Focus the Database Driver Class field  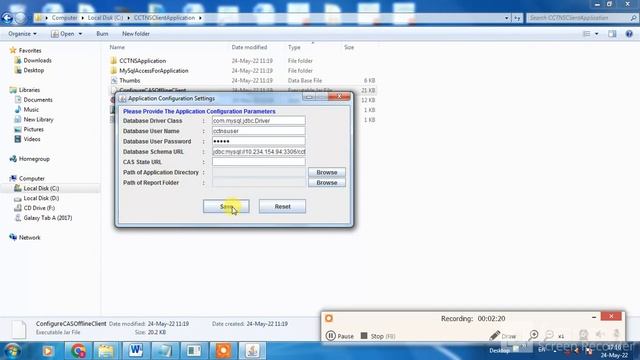pyautogui.click(x=258, y=121)
